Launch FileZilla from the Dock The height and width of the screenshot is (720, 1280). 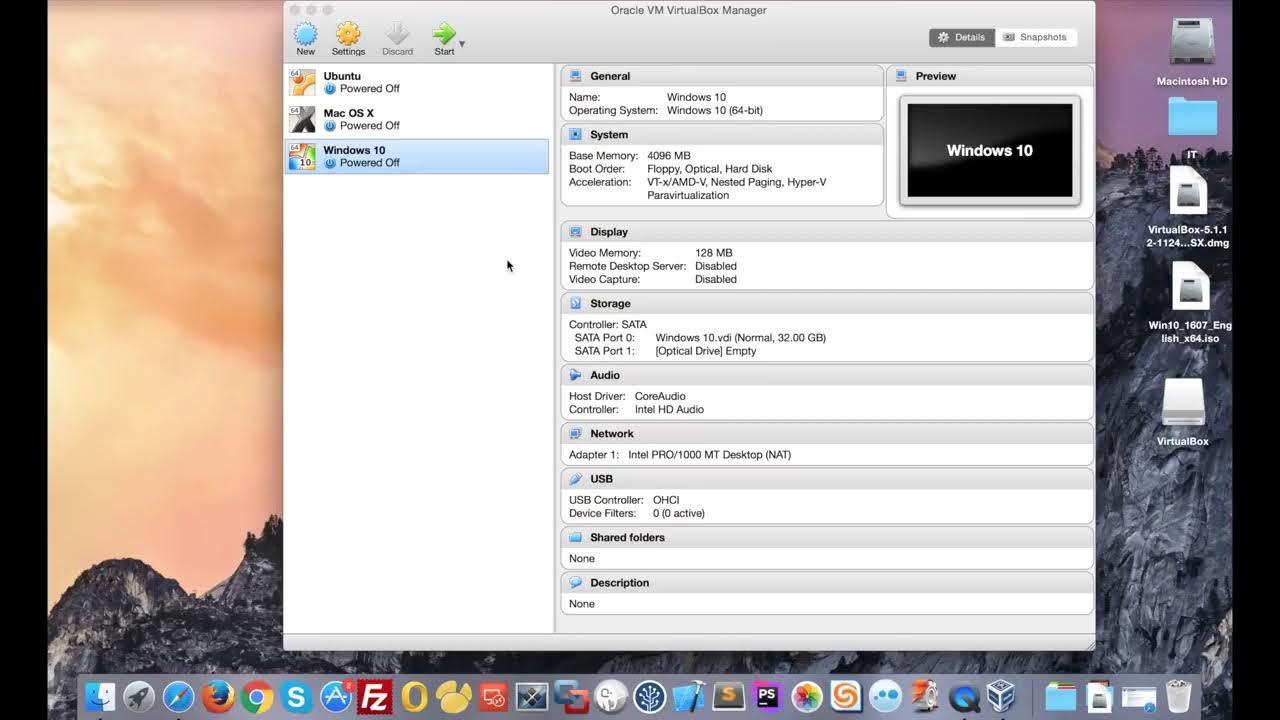tap(375, 696)
